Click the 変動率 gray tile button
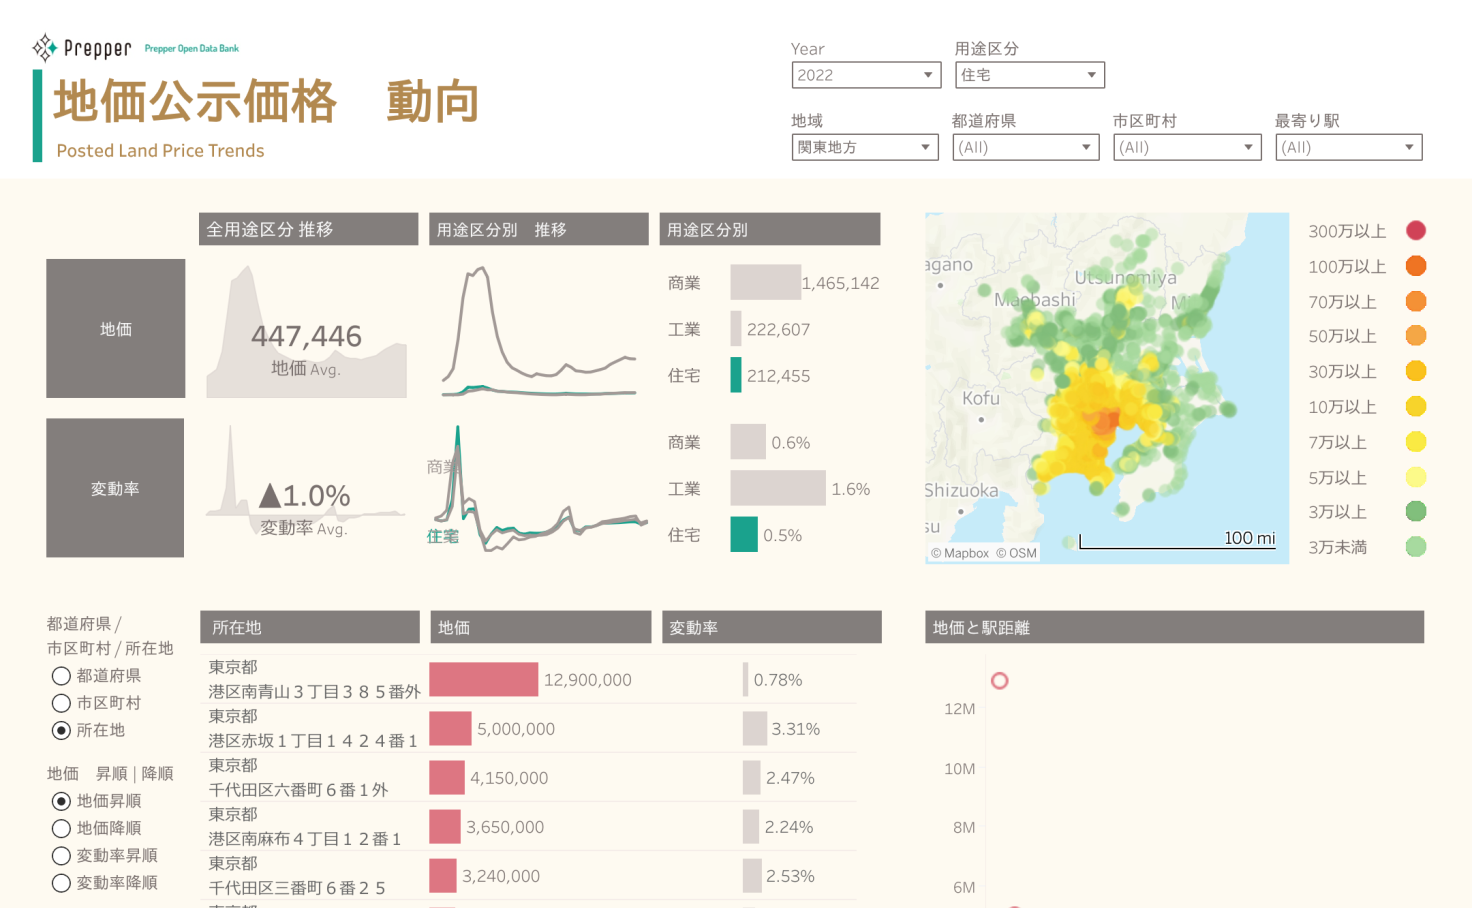Image resolution: width=1472 pixels, height=908 pixels. pyautogui.click(x=115, y=488)
